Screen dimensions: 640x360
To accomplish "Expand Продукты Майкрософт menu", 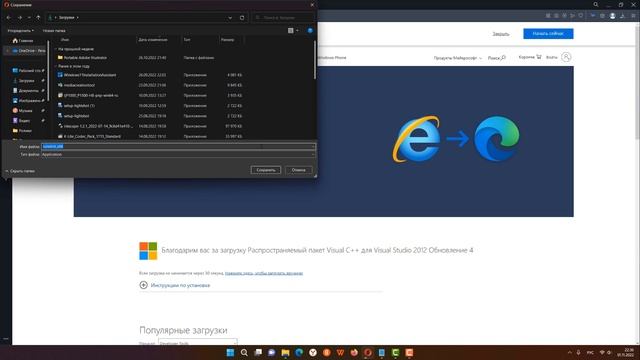I will 457,58.
